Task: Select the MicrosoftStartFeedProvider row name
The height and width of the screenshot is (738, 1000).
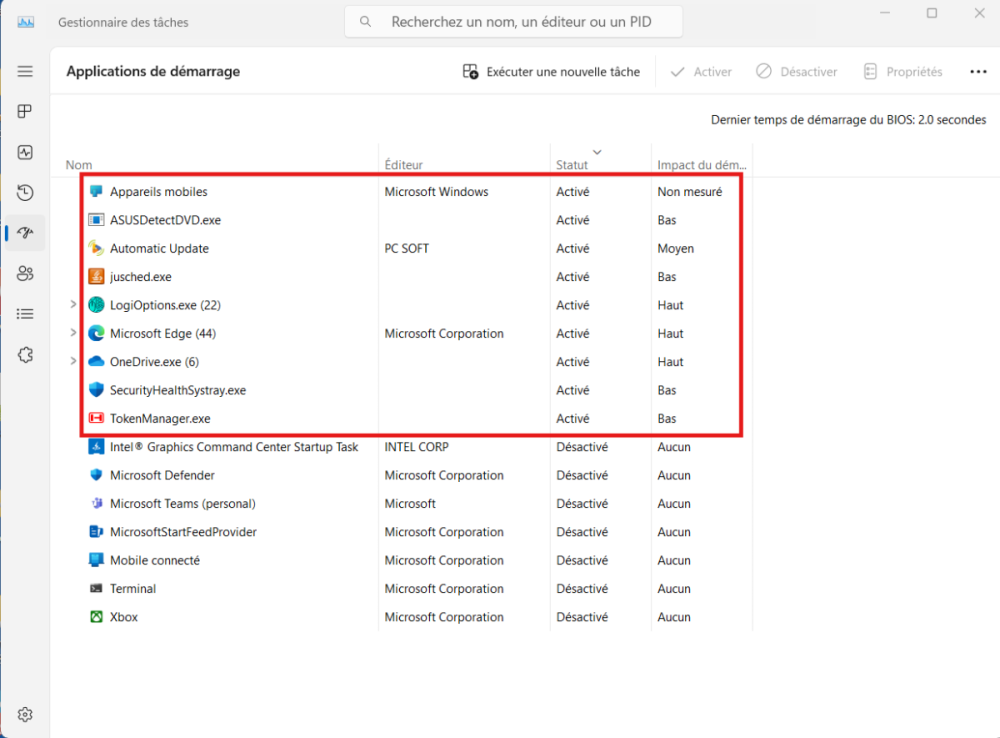Action: (183, 531)
